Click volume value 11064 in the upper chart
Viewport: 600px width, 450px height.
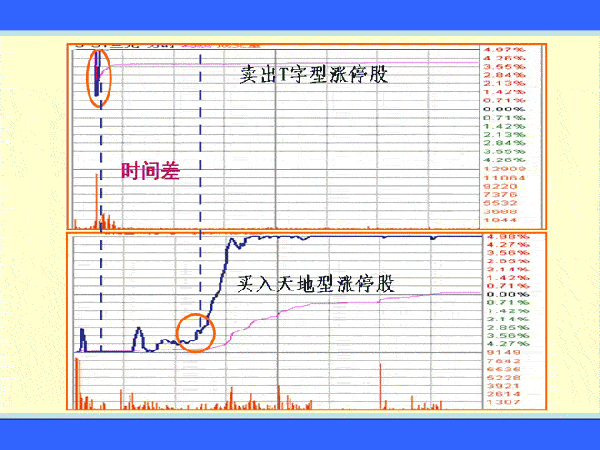[x=504, y=178]
